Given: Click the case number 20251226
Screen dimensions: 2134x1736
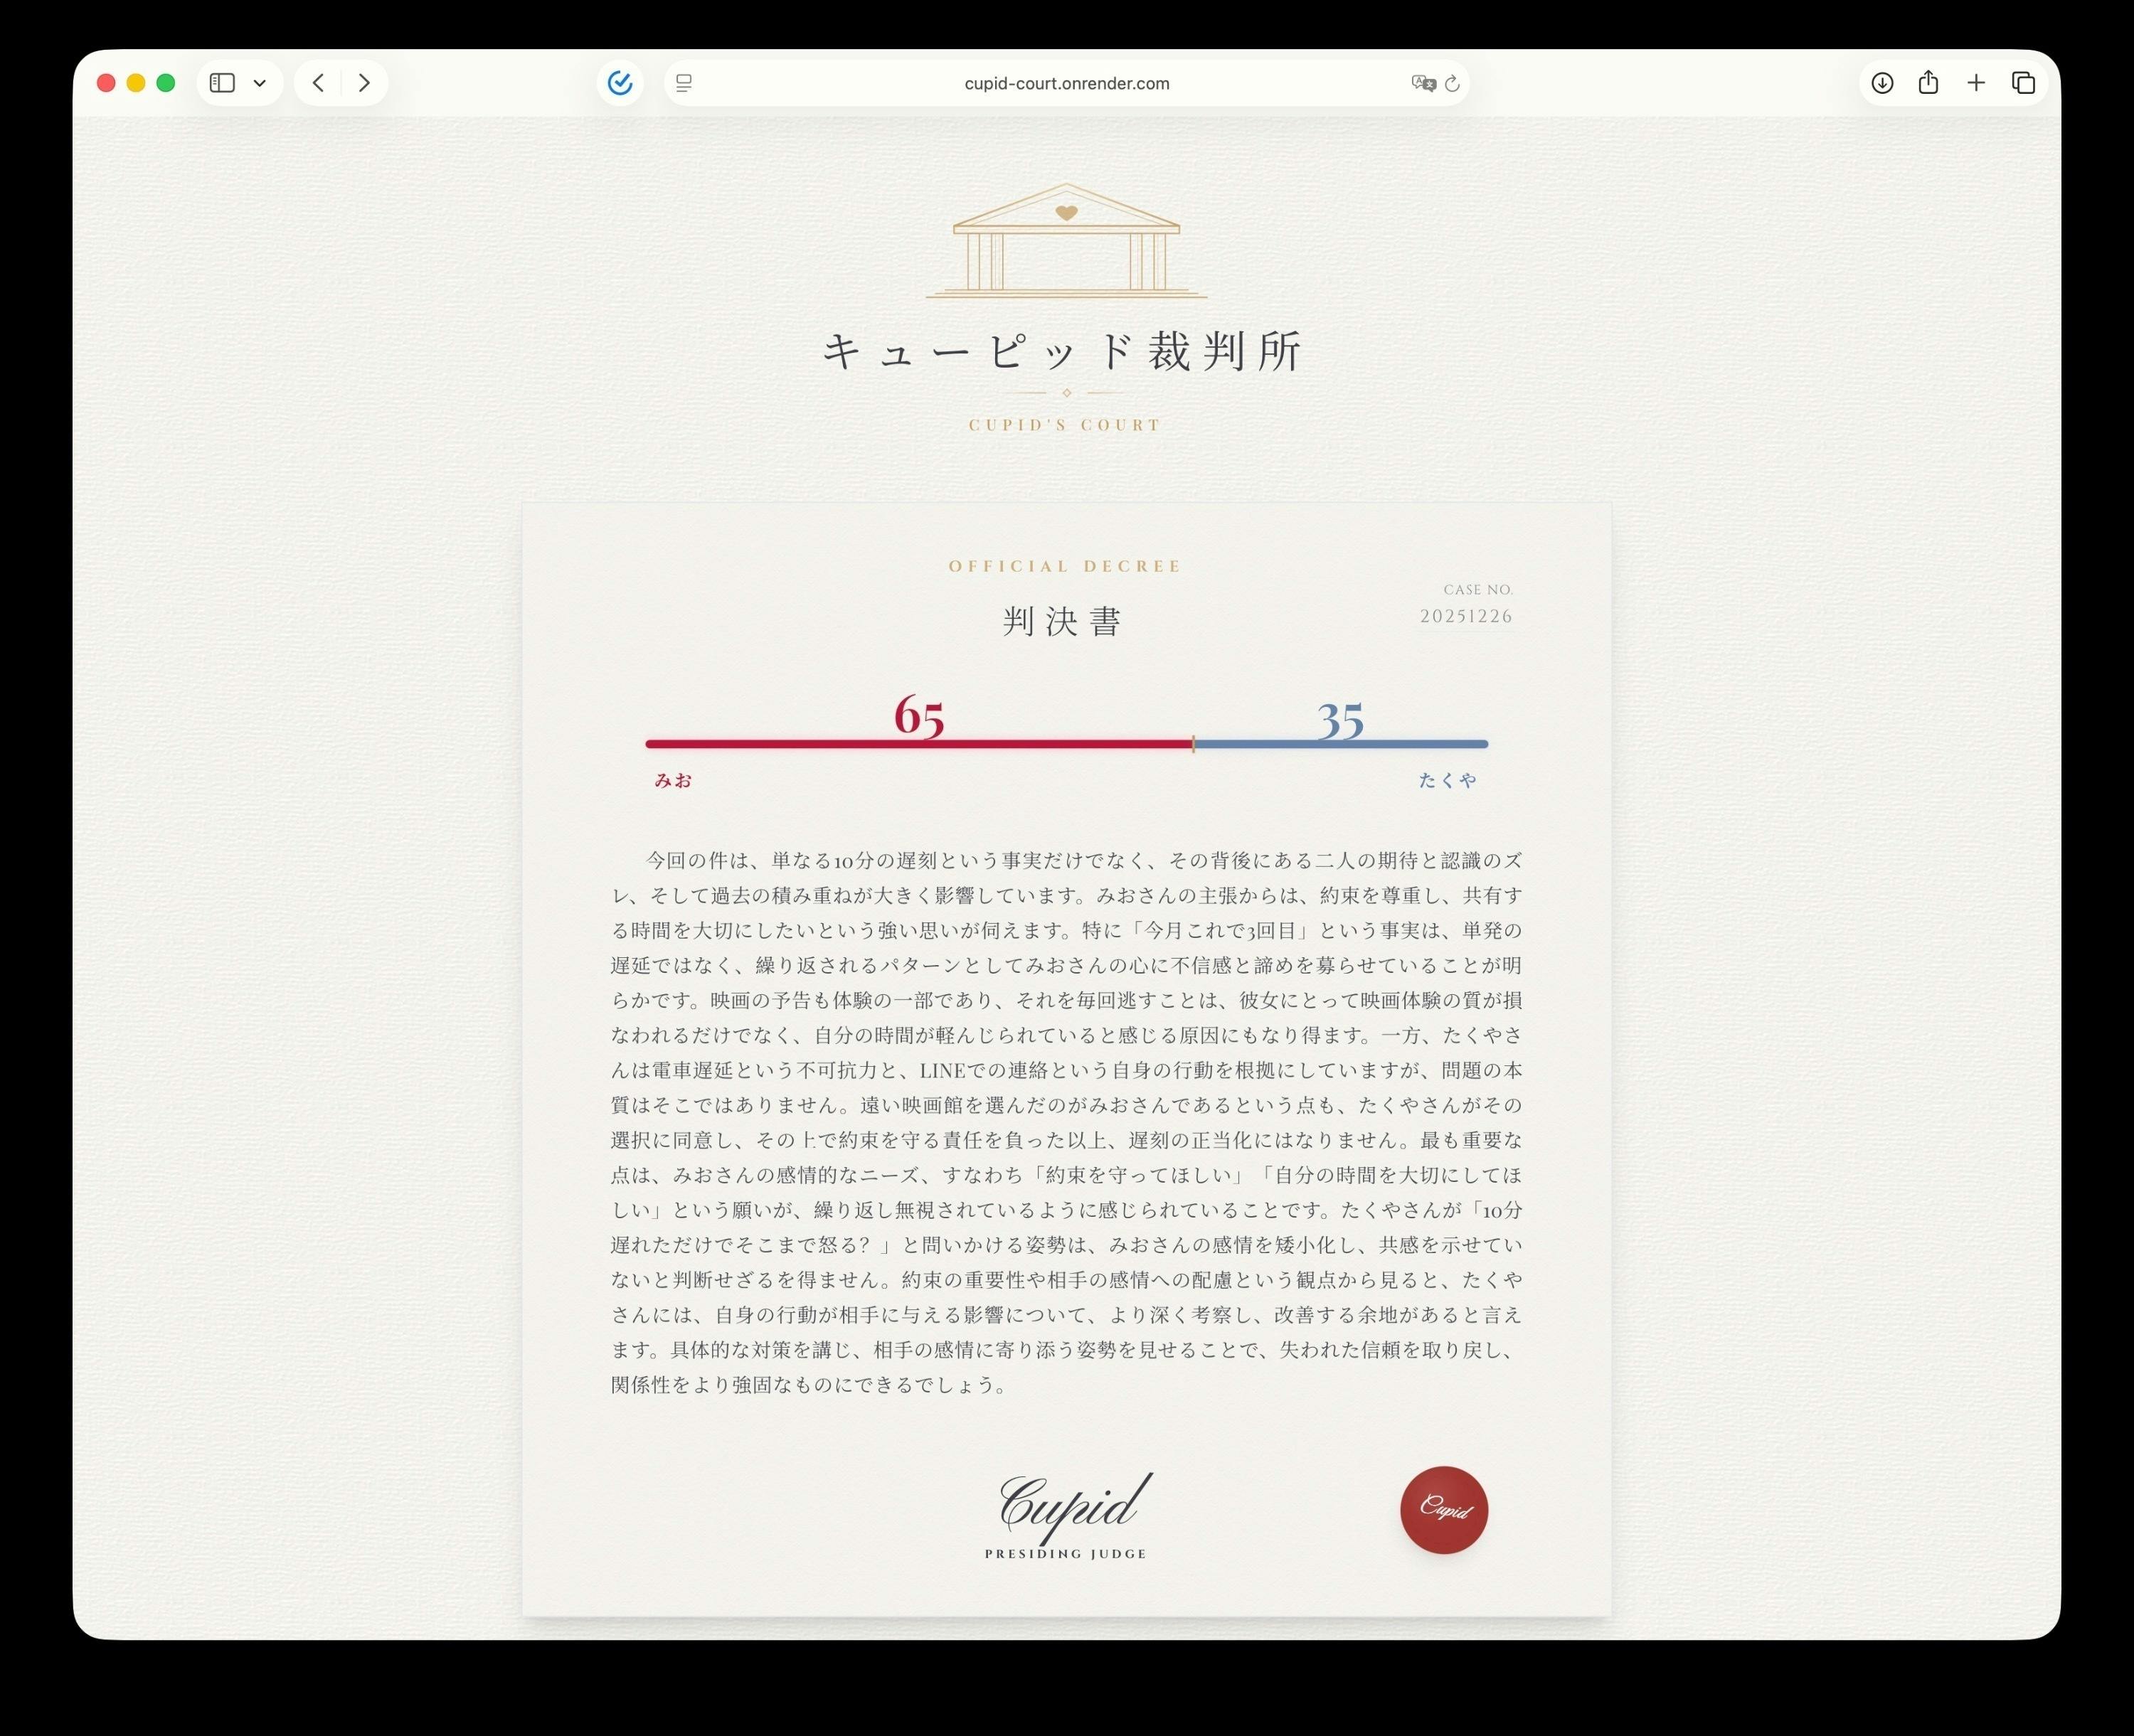Looking at the screenshot, I should (x=1465, y=616).
